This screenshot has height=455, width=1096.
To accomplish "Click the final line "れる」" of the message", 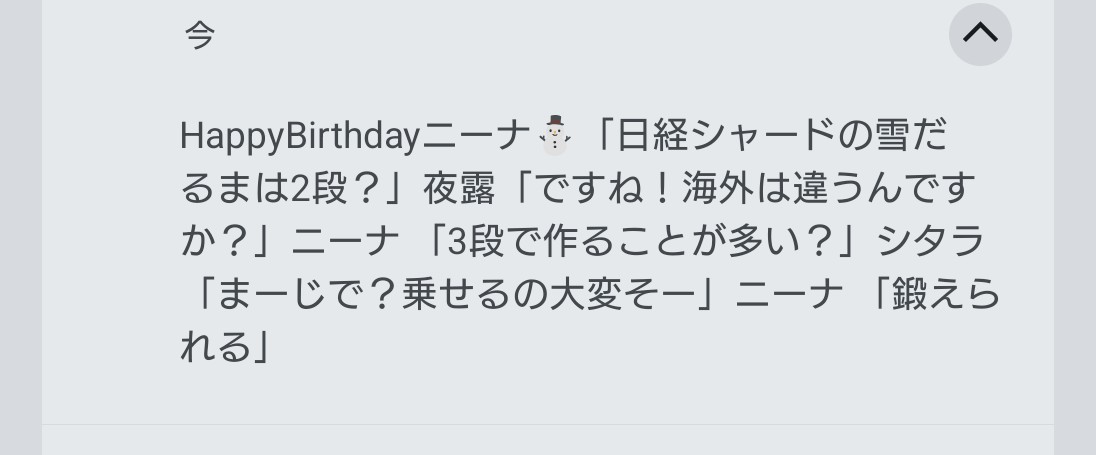I will (226, 348).
